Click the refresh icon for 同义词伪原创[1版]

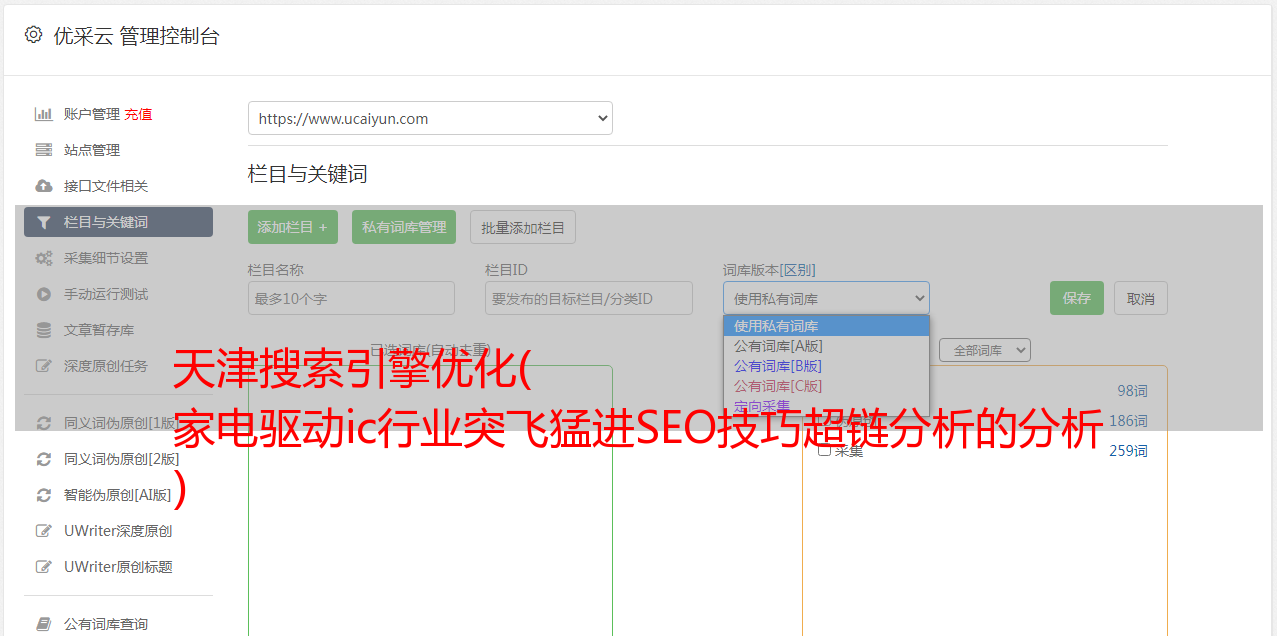[44, 423]
